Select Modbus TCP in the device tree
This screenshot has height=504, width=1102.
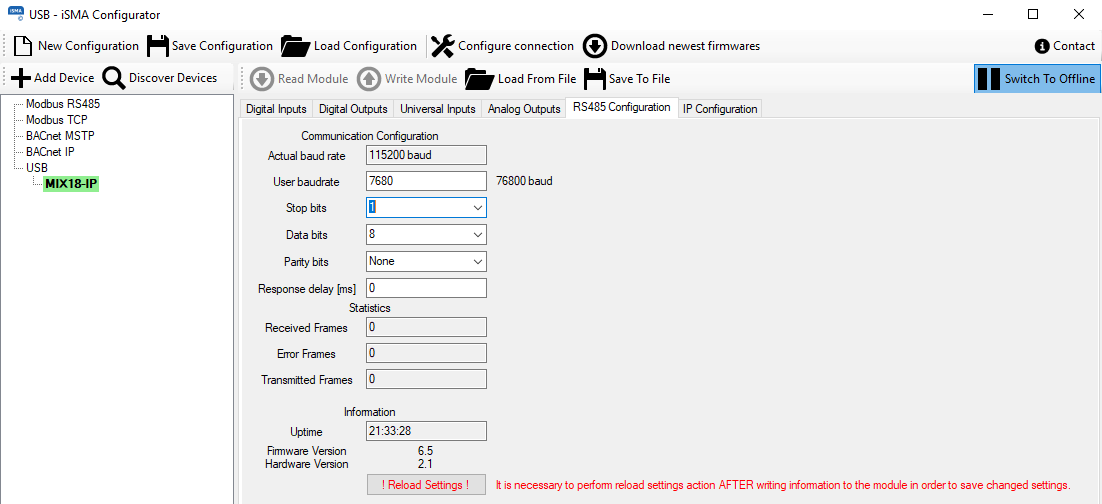56,120
